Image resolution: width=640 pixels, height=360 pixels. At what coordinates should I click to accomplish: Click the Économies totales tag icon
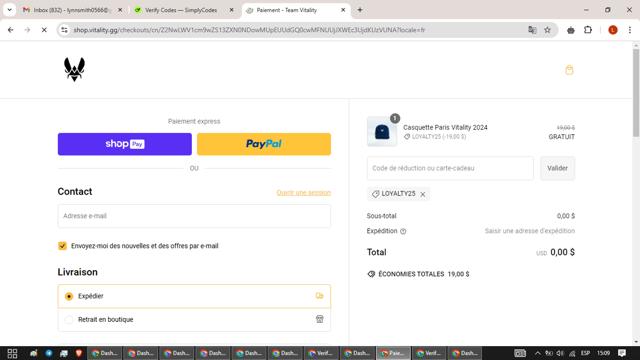tap(371, 274)
